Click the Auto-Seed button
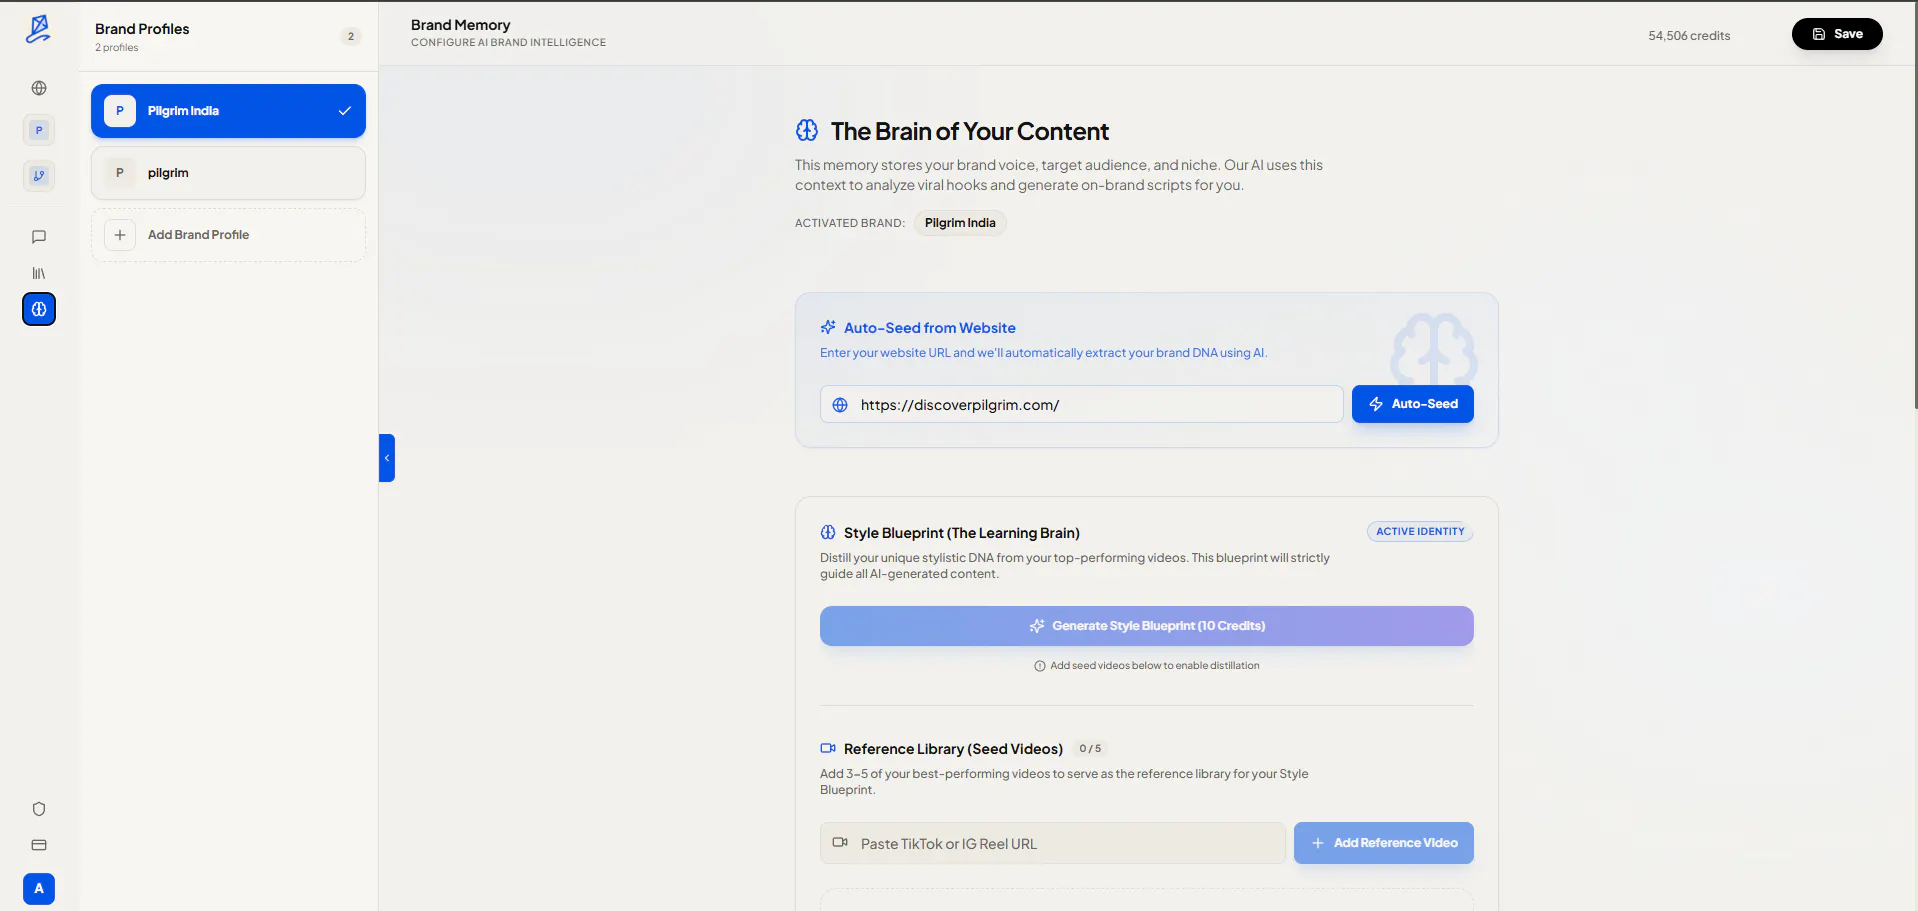This screenshot has width=1918, height=911. pyautogui.click(x=1413, y=404)
